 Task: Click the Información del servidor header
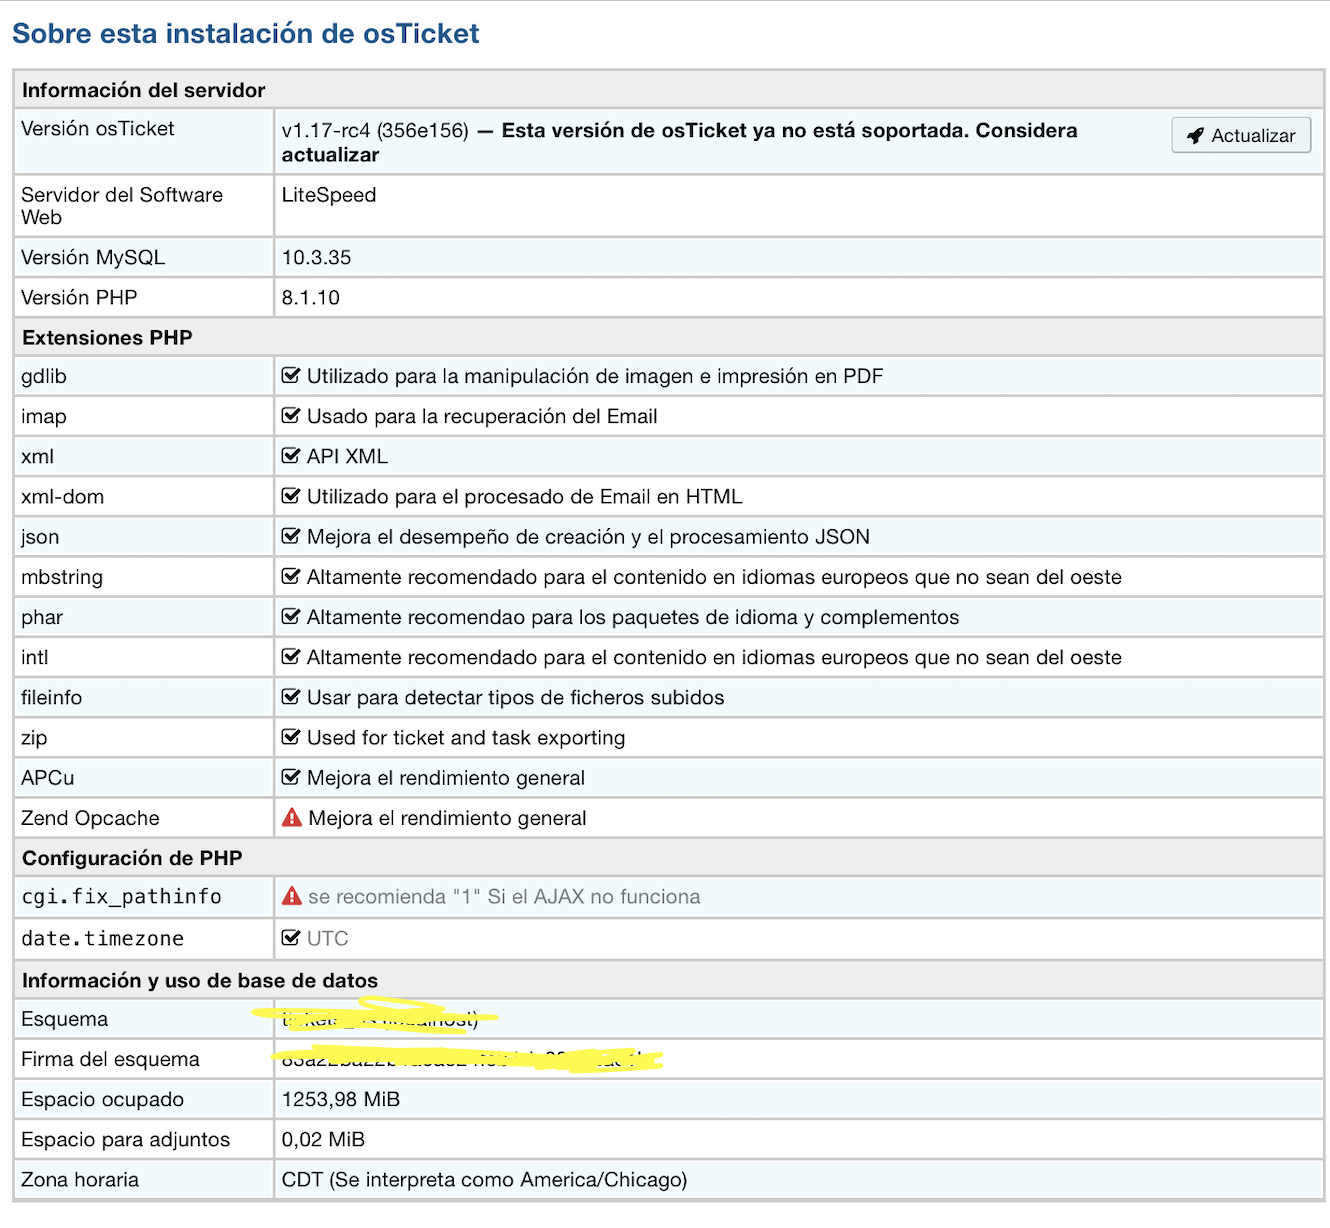click(143, 90)
